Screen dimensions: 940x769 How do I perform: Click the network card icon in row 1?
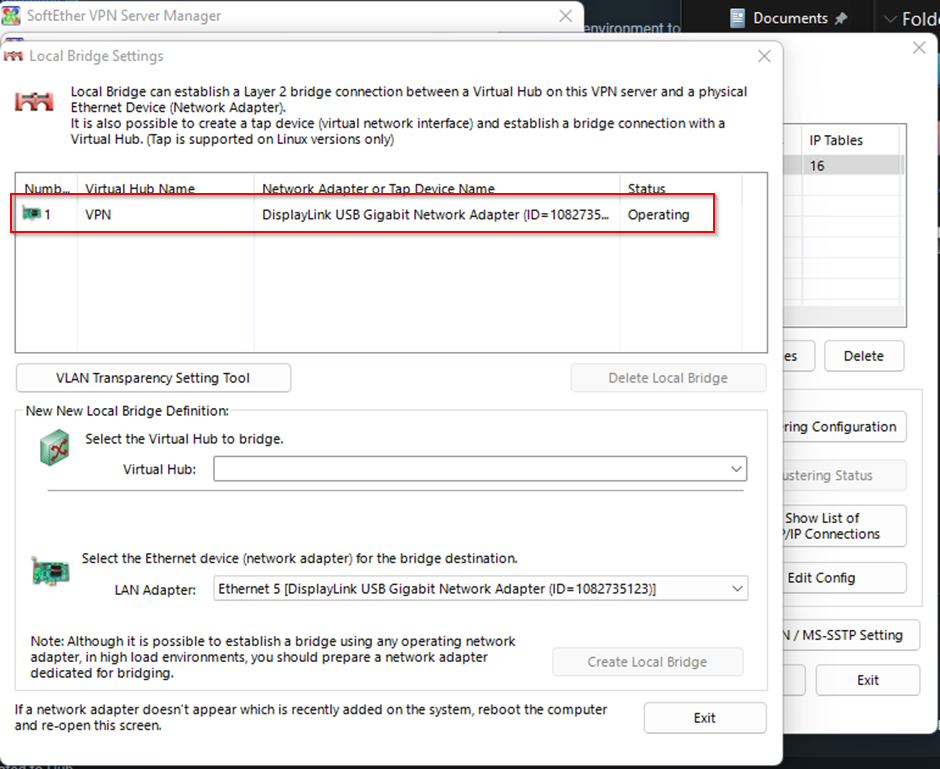point(31,213)
